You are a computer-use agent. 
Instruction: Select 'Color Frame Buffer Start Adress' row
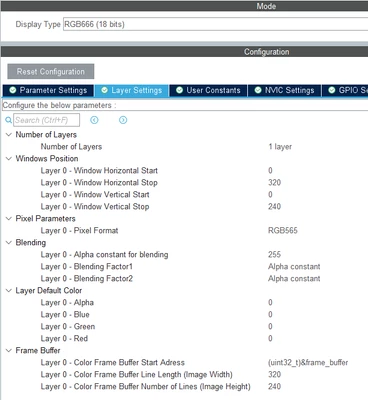pos(113,363)
